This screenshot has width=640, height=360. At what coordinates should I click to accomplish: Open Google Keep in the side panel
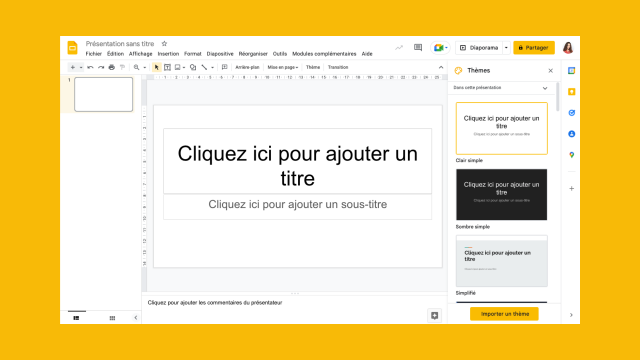click(x=571, y=92)
